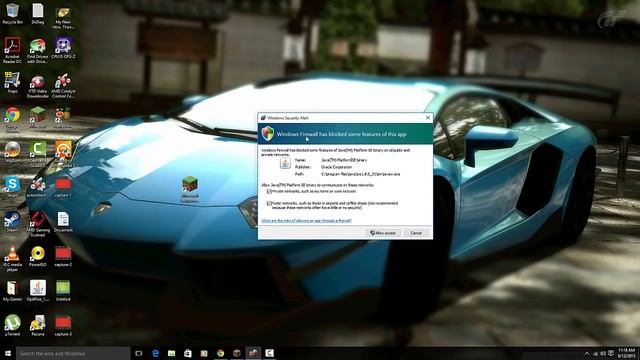
Task: Launch VLC media player shortcut
Action: point(12,259)
